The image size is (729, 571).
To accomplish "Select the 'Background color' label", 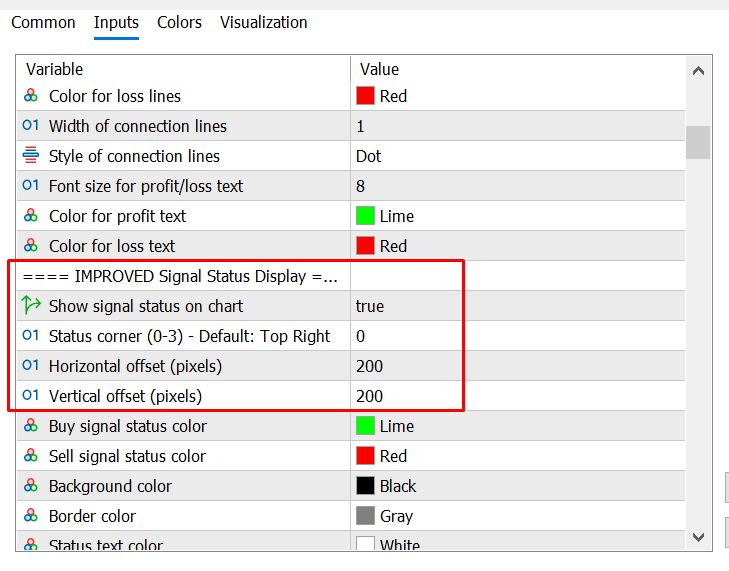I will click(110, 486).
